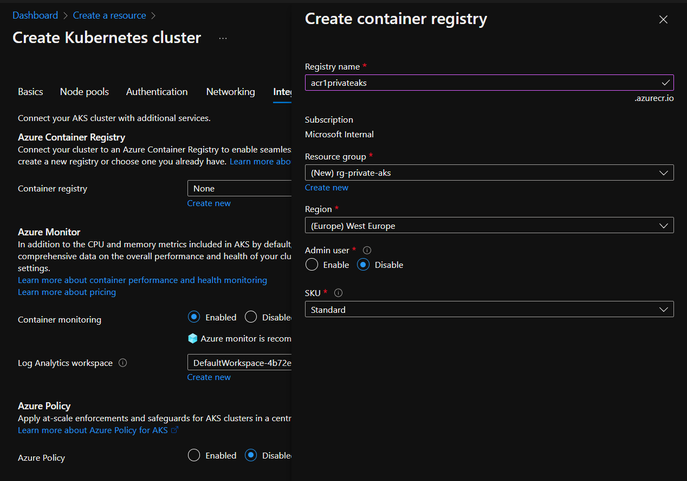The width and height of the screenshot is (687, 481).
Task: Click the Azure monitor cube icon
Action: (192, 338)
